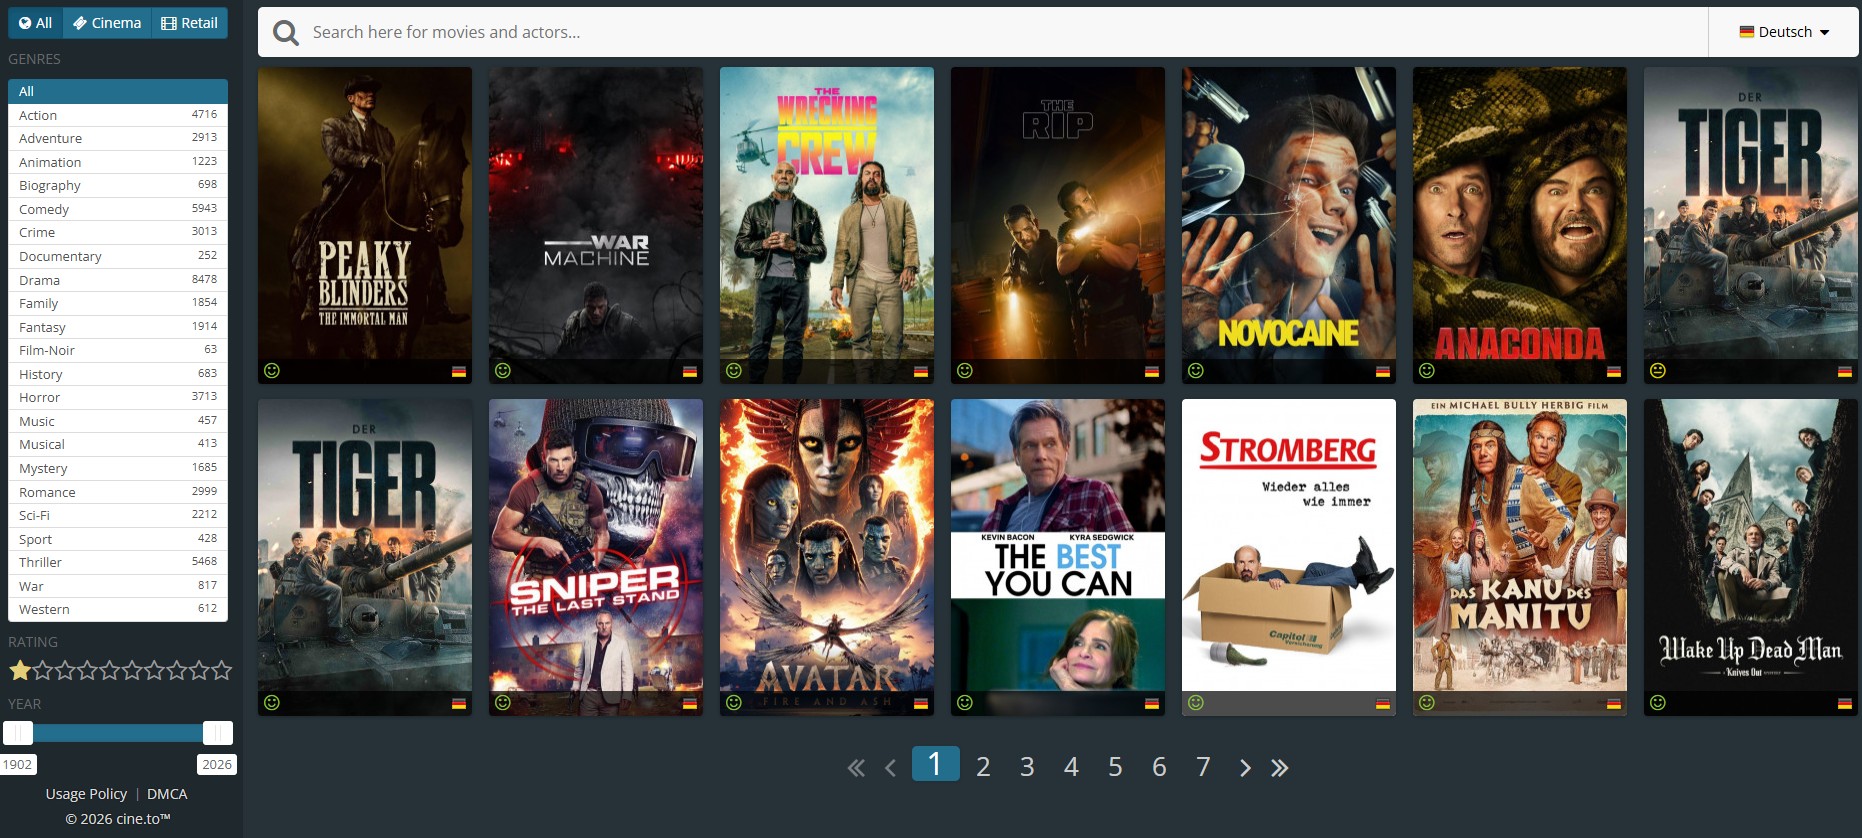Jump to the first page double arrow

pos(856,768)
